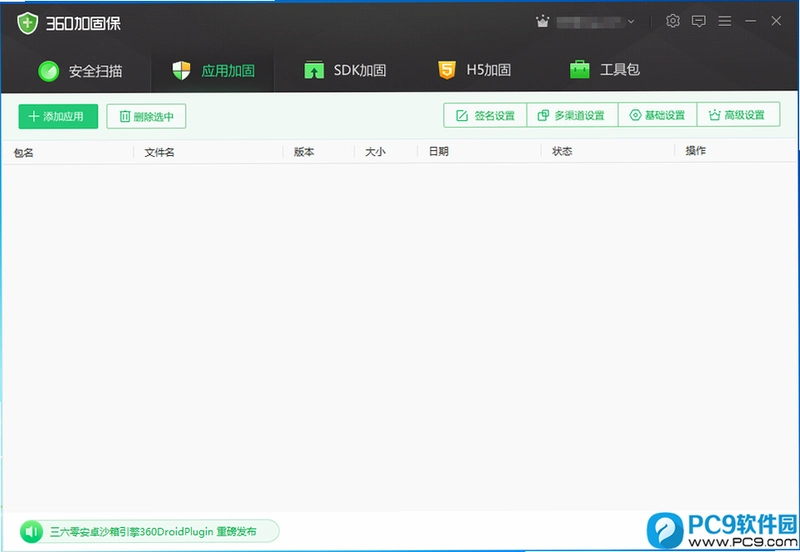Click the 添加应用 button
The height and width of the screenshot is (552, 800).
point(58,116)
